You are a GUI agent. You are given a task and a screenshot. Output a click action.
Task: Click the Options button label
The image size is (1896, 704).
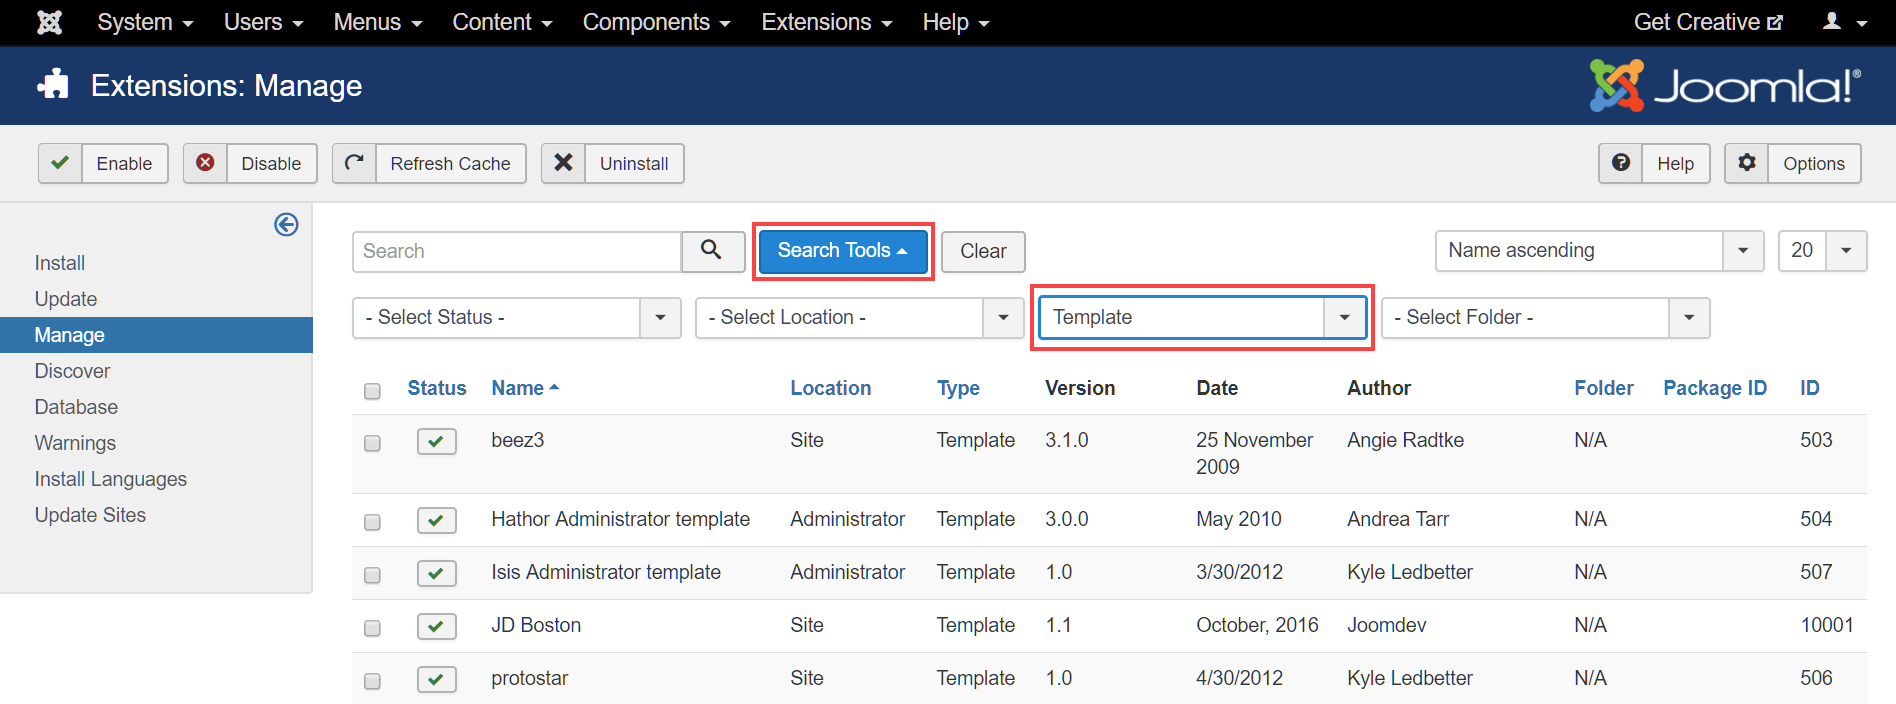[1814, 163]
